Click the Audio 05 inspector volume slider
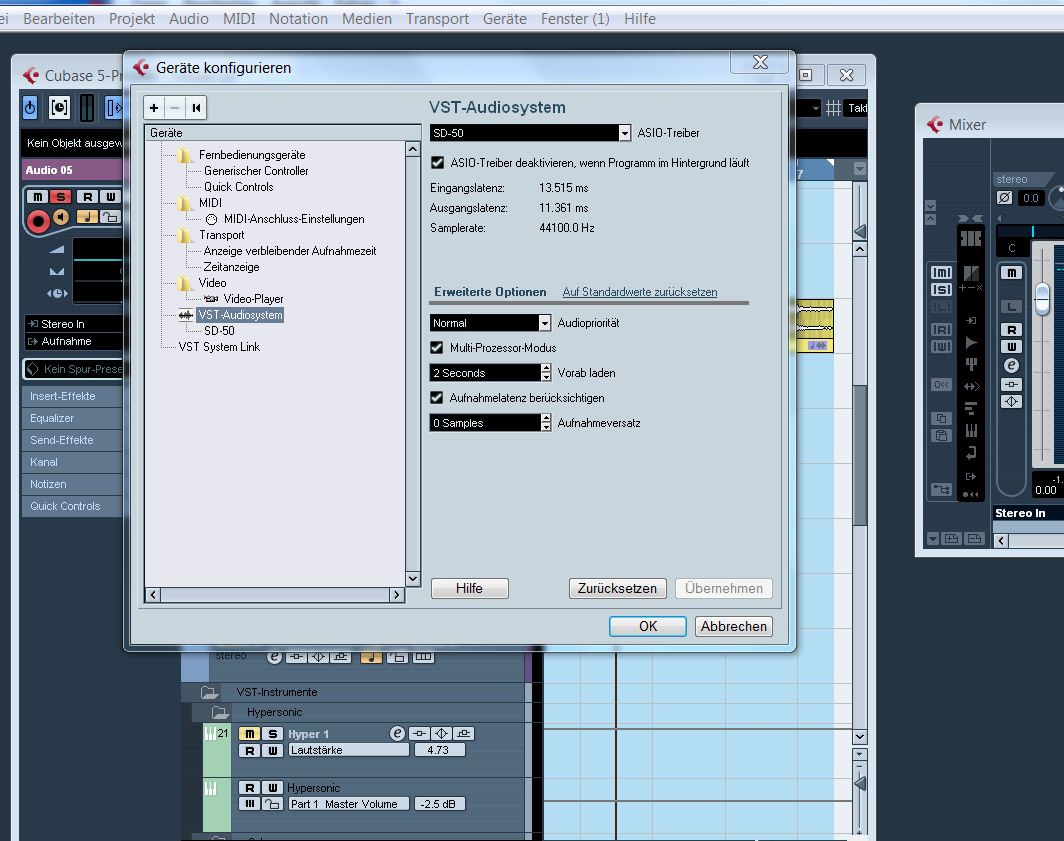The image size is (1064, 841). [98, 259]
